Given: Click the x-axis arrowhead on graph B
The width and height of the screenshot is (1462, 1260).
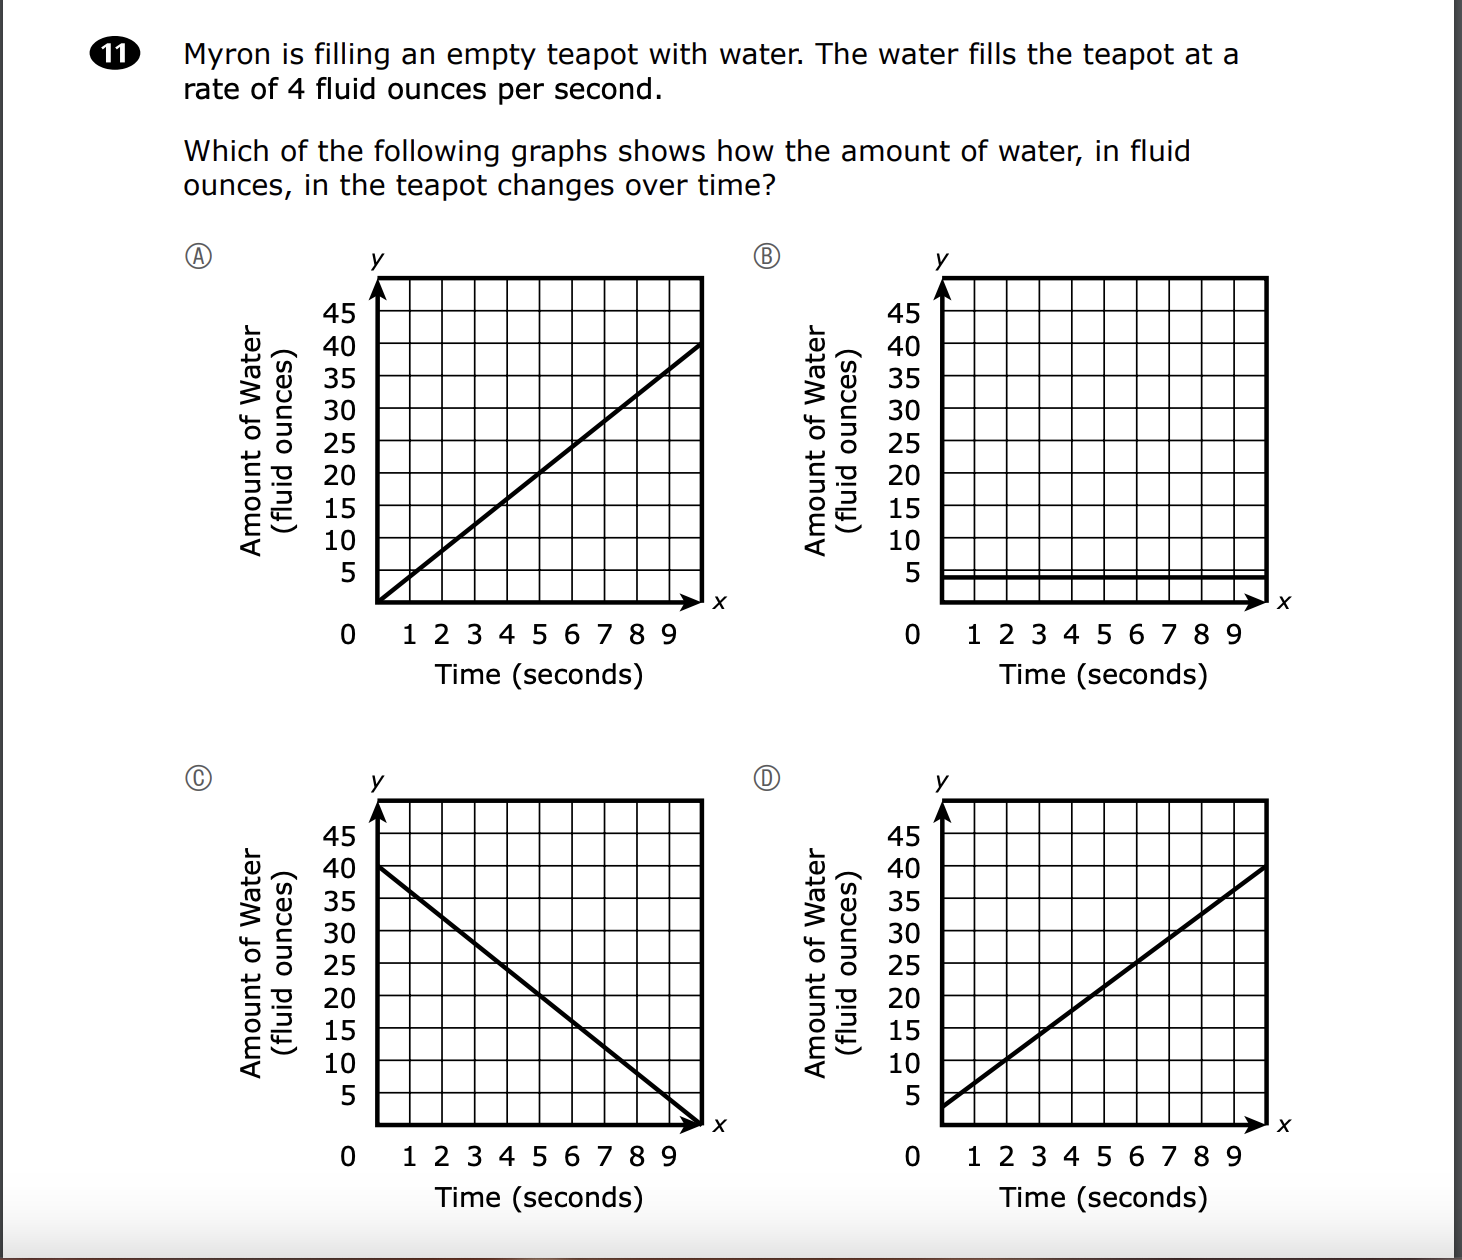Looking at the screenshot, I should (x=1256, y=602).
